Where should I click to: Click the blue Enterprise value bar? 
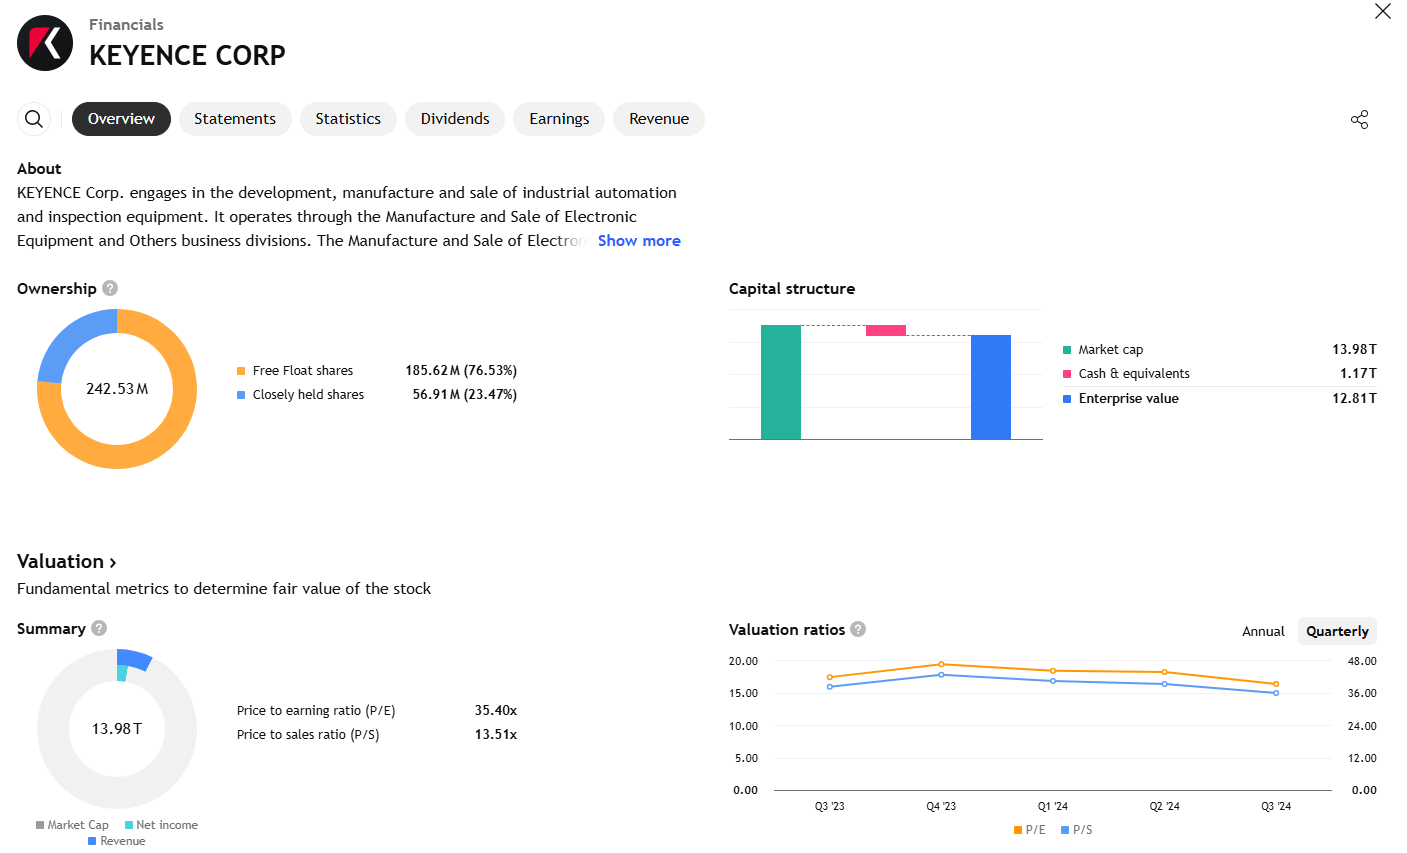click(991, 387)
